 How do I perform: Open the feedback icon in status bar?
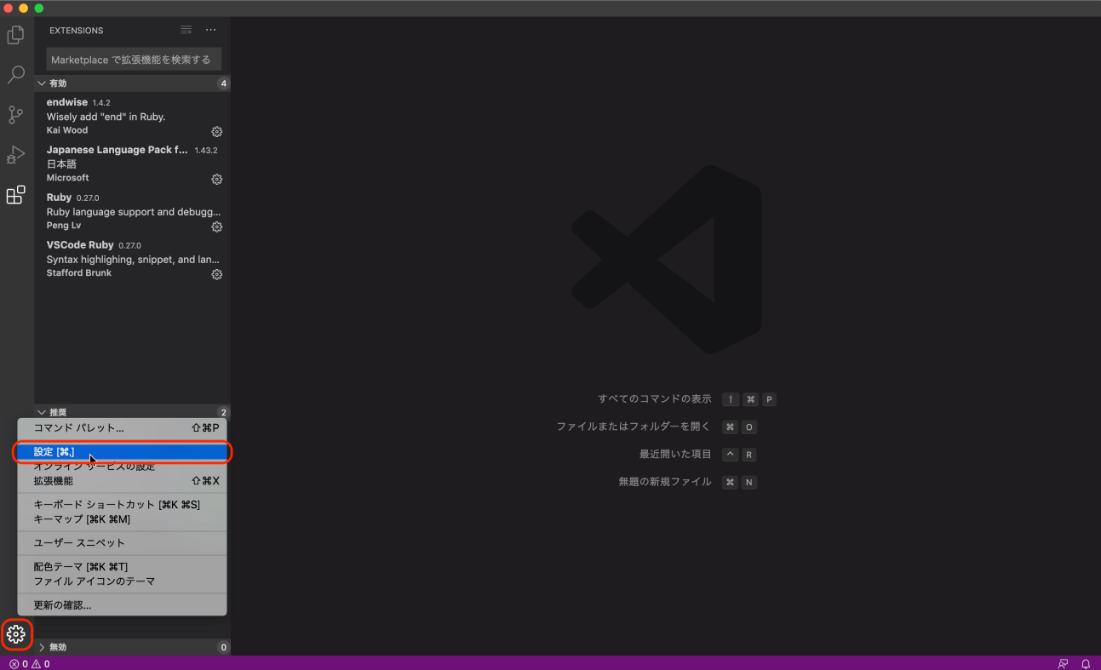point(1063,664)
